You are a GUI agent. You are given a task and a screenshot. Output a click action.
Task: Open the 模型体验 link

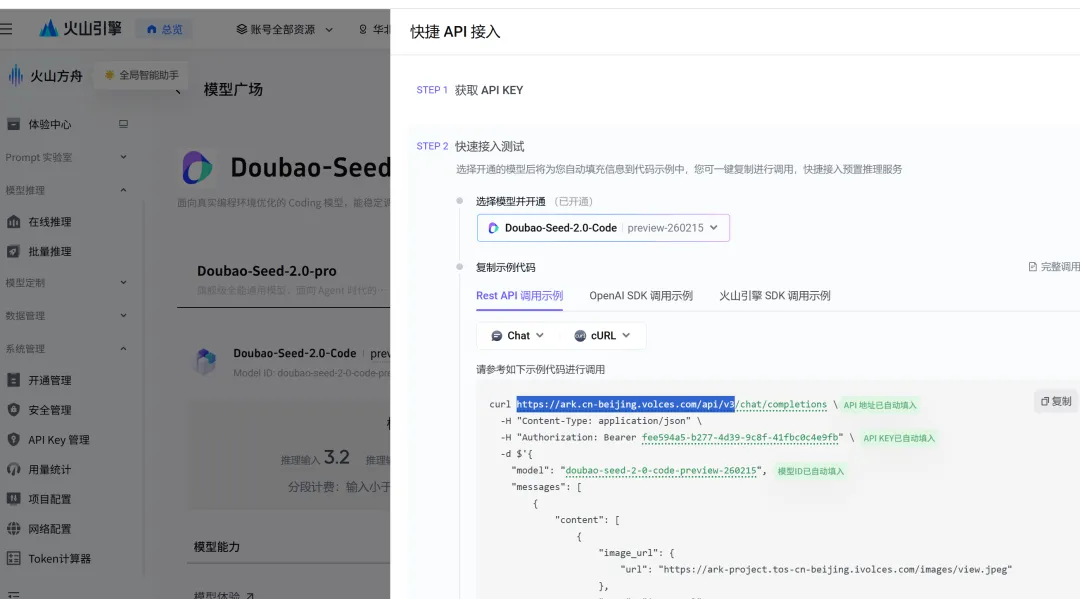(224, 595)
